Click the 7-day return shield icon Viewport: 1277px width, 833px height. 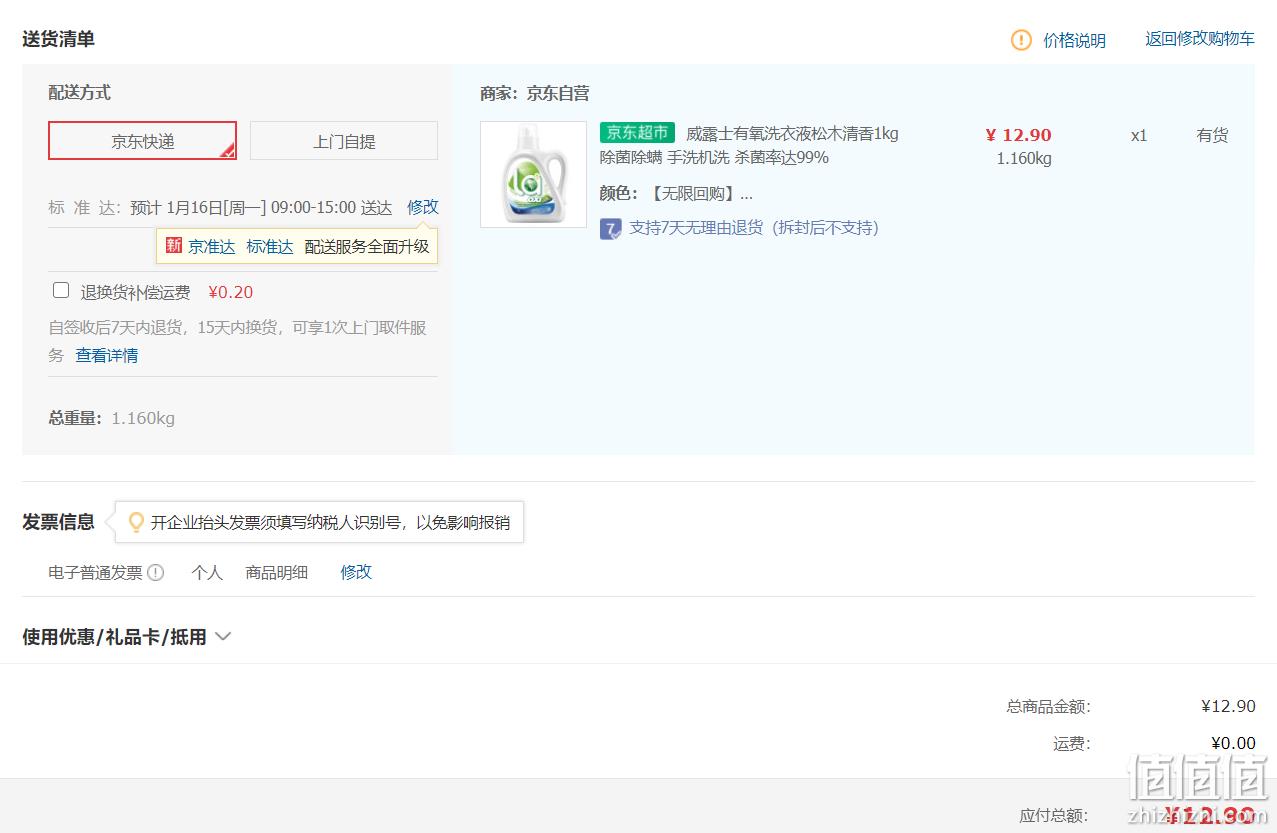tap(611, 229)
